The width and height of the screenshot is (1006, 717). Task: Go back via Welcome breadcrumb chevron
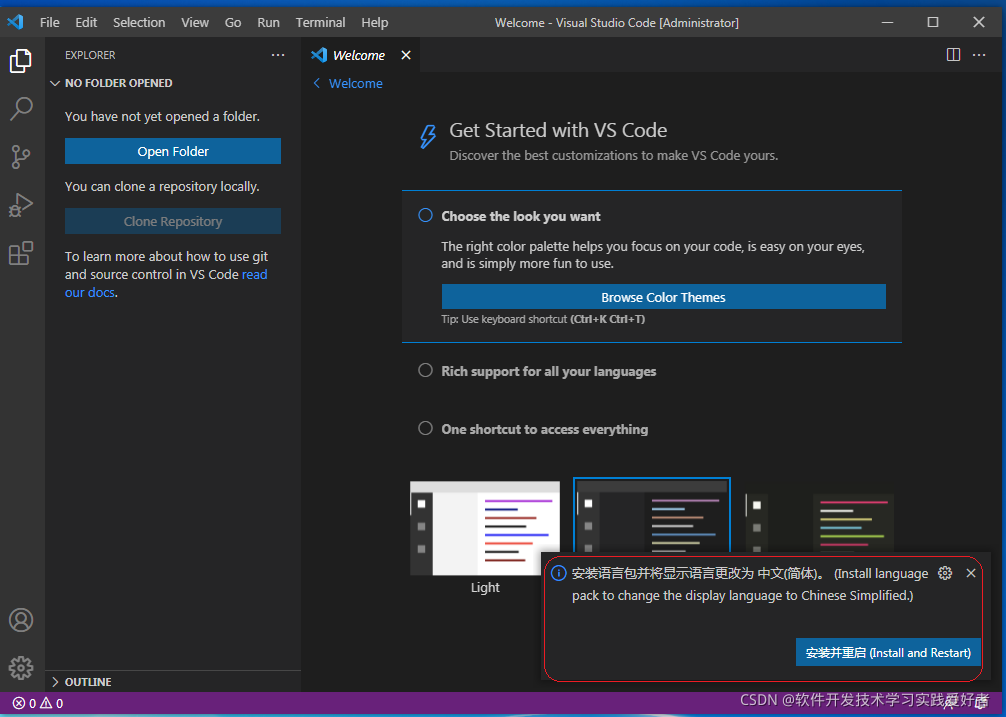(x=316, y=83)
